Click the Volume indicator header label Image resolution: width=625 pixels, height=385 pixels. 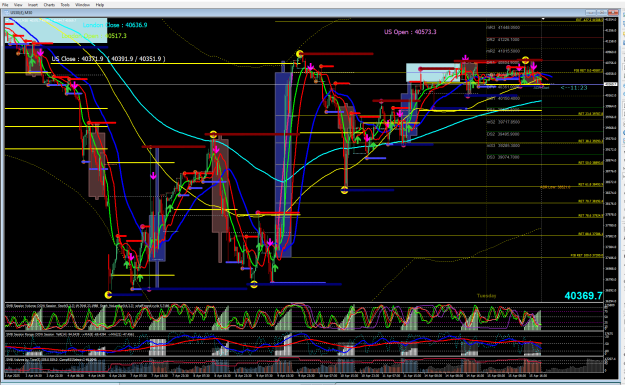[x=51, y=359]
